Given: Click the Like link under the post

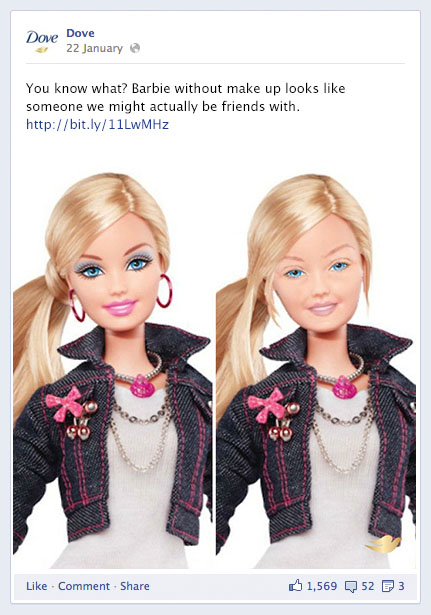Looking at the screenshot, I should pyautogui.click(x=36, y=586).
